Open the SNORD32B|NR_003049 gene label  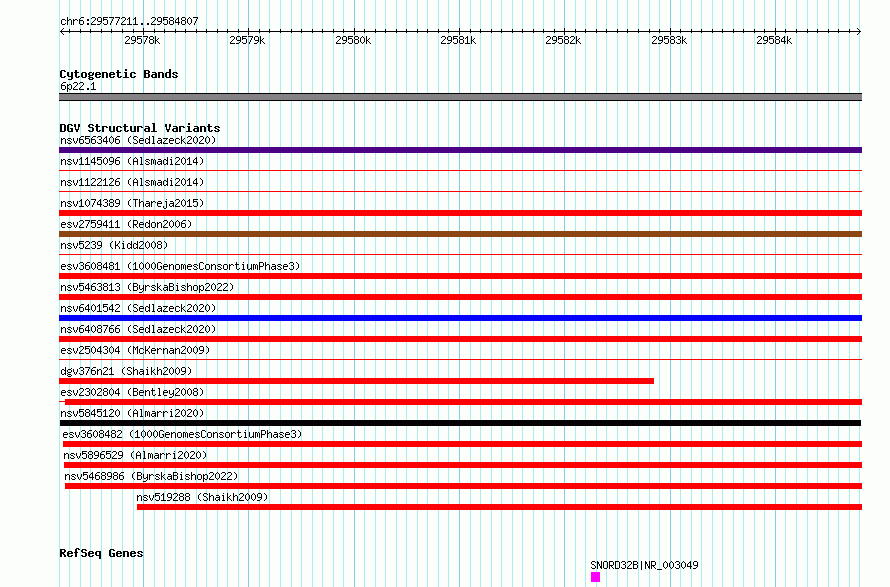click(644, 565)
